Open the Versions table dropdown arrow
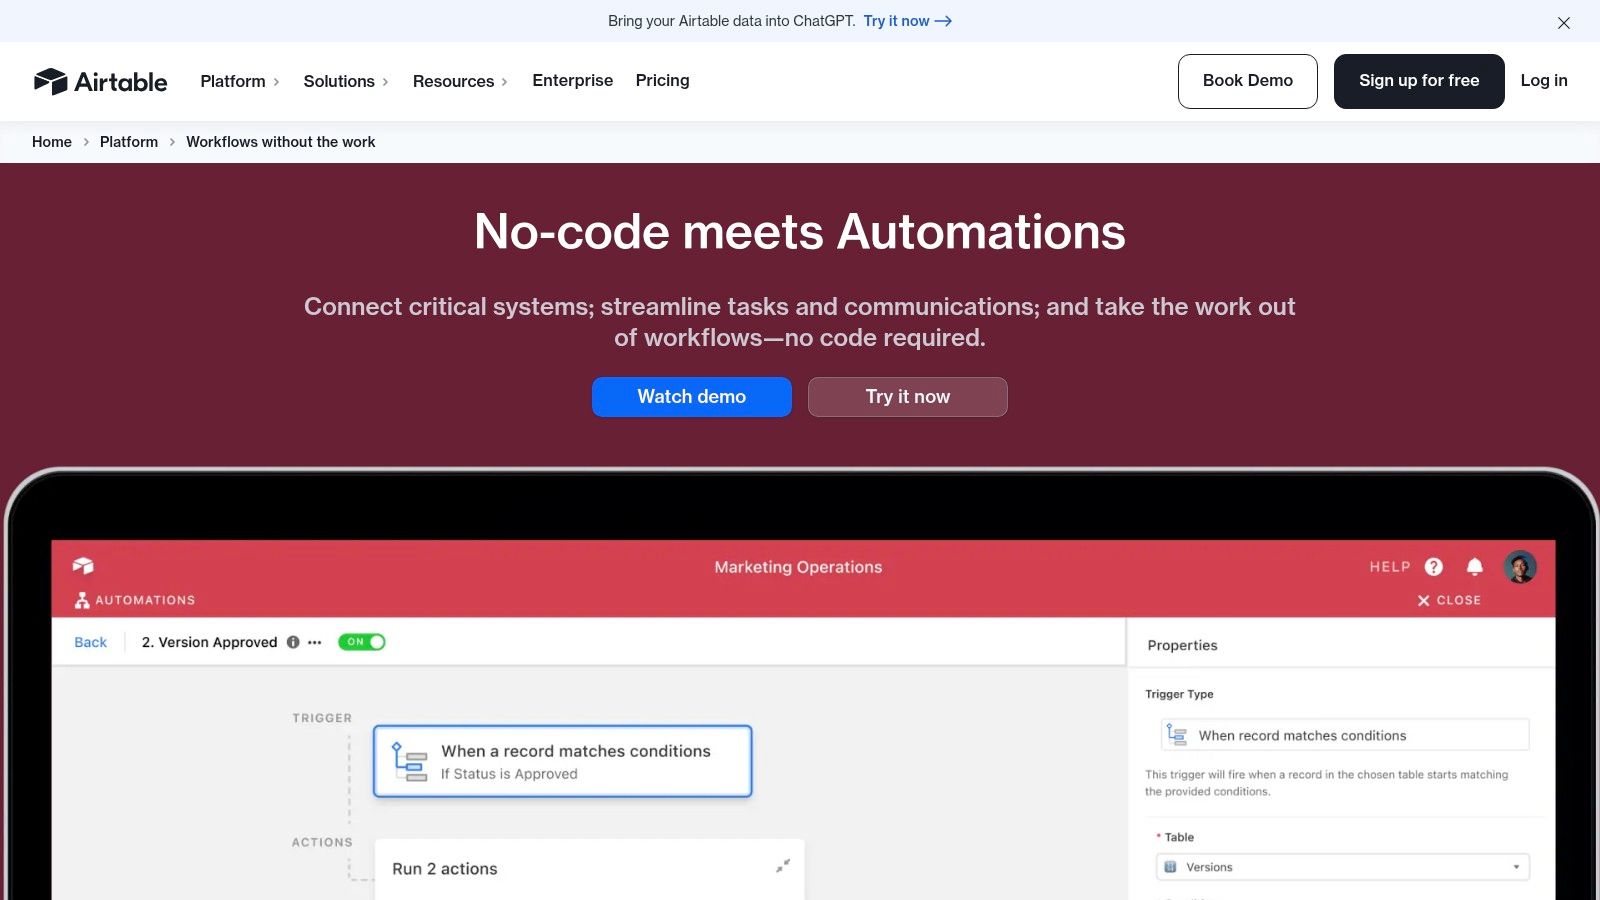 [x=1516, y=867]
